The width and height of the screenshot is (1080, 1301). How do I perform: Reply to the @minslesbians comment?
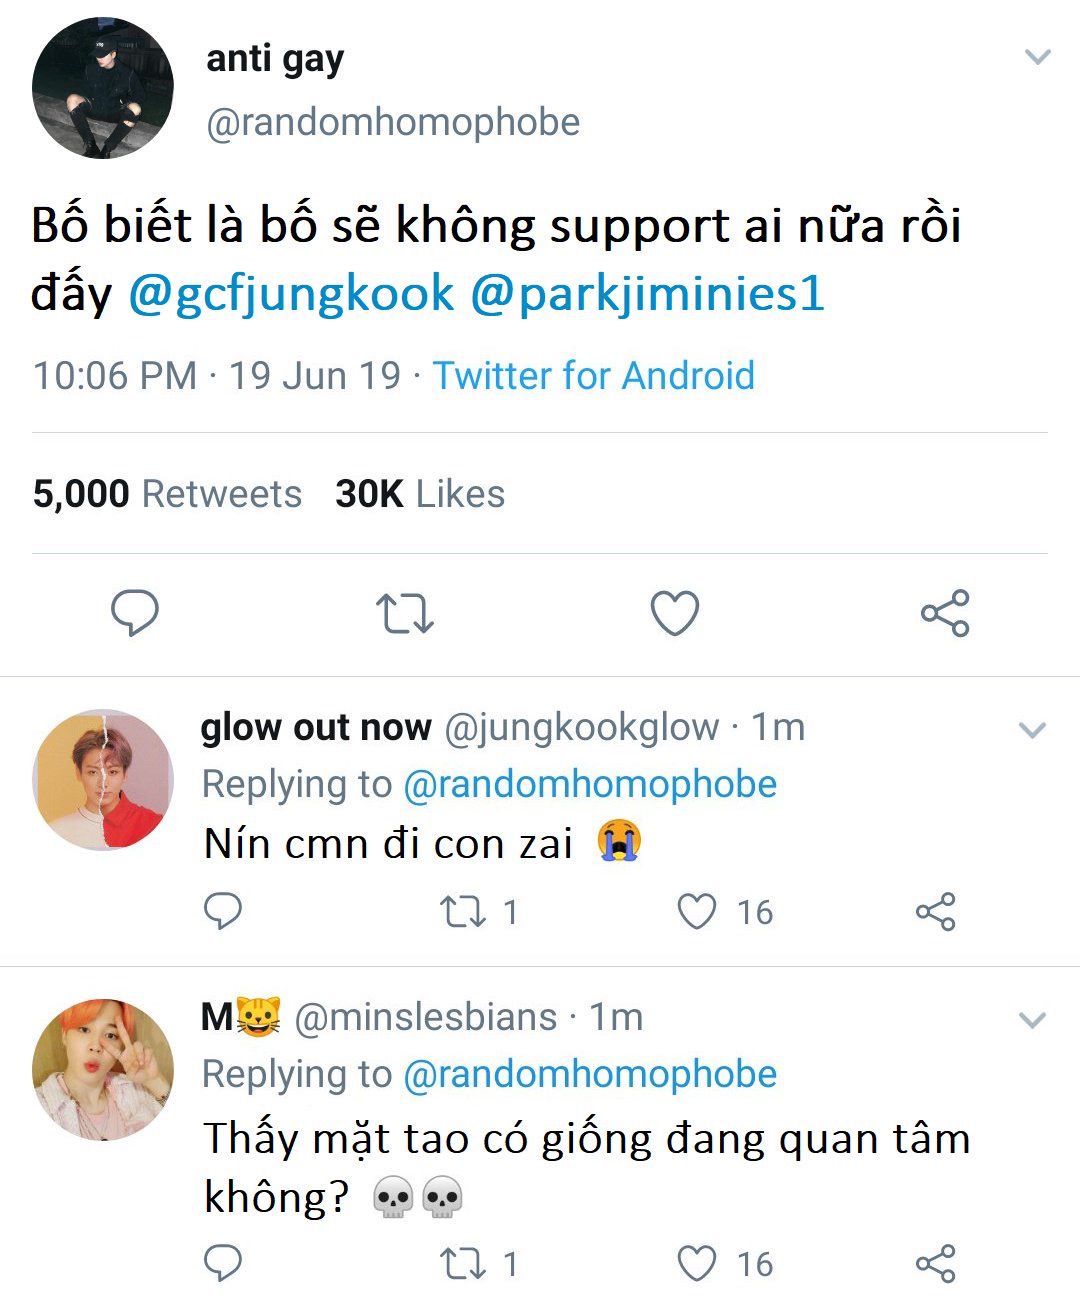[x=223, y=1263]
